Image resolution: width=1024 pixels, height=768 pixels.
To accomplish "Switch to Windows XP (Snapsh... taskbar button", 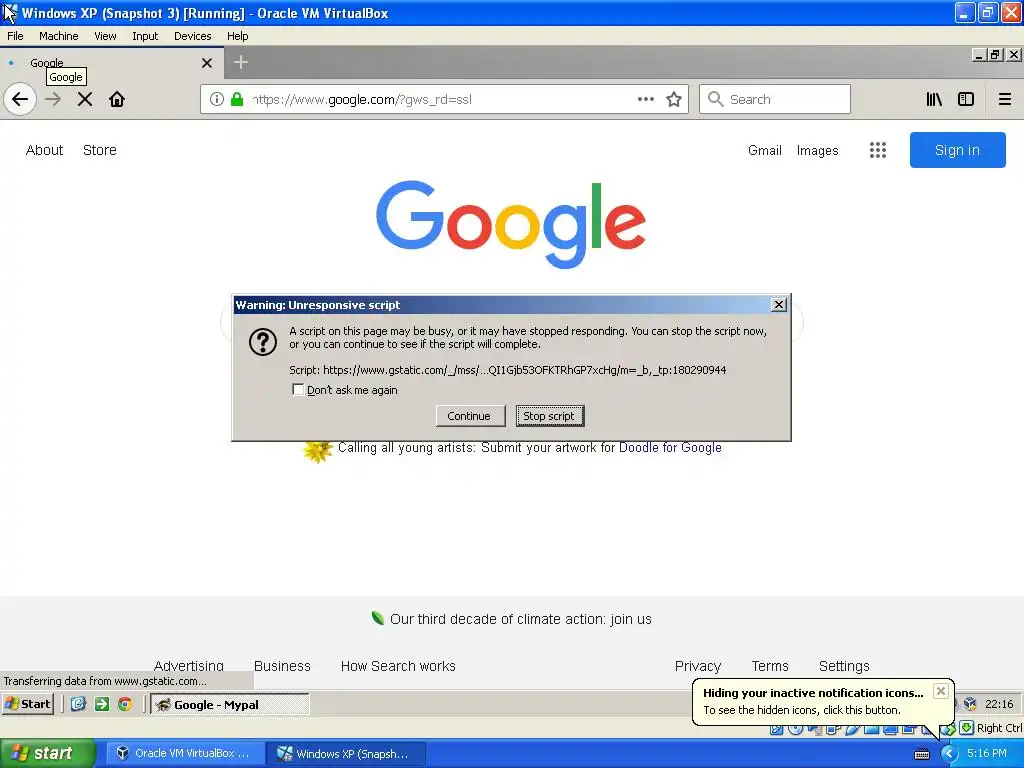I will point(347,753).
